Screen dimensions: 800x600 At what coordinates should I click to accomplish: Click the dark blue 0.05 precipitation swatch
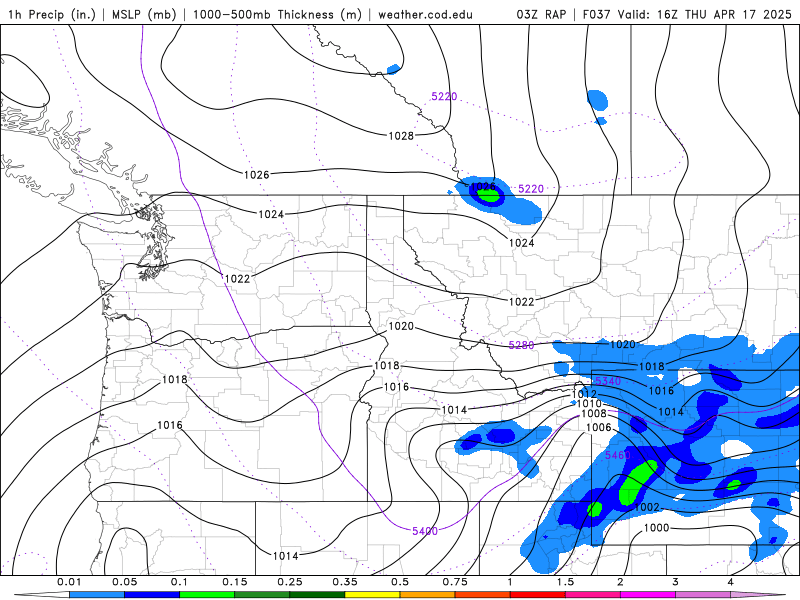152,595
